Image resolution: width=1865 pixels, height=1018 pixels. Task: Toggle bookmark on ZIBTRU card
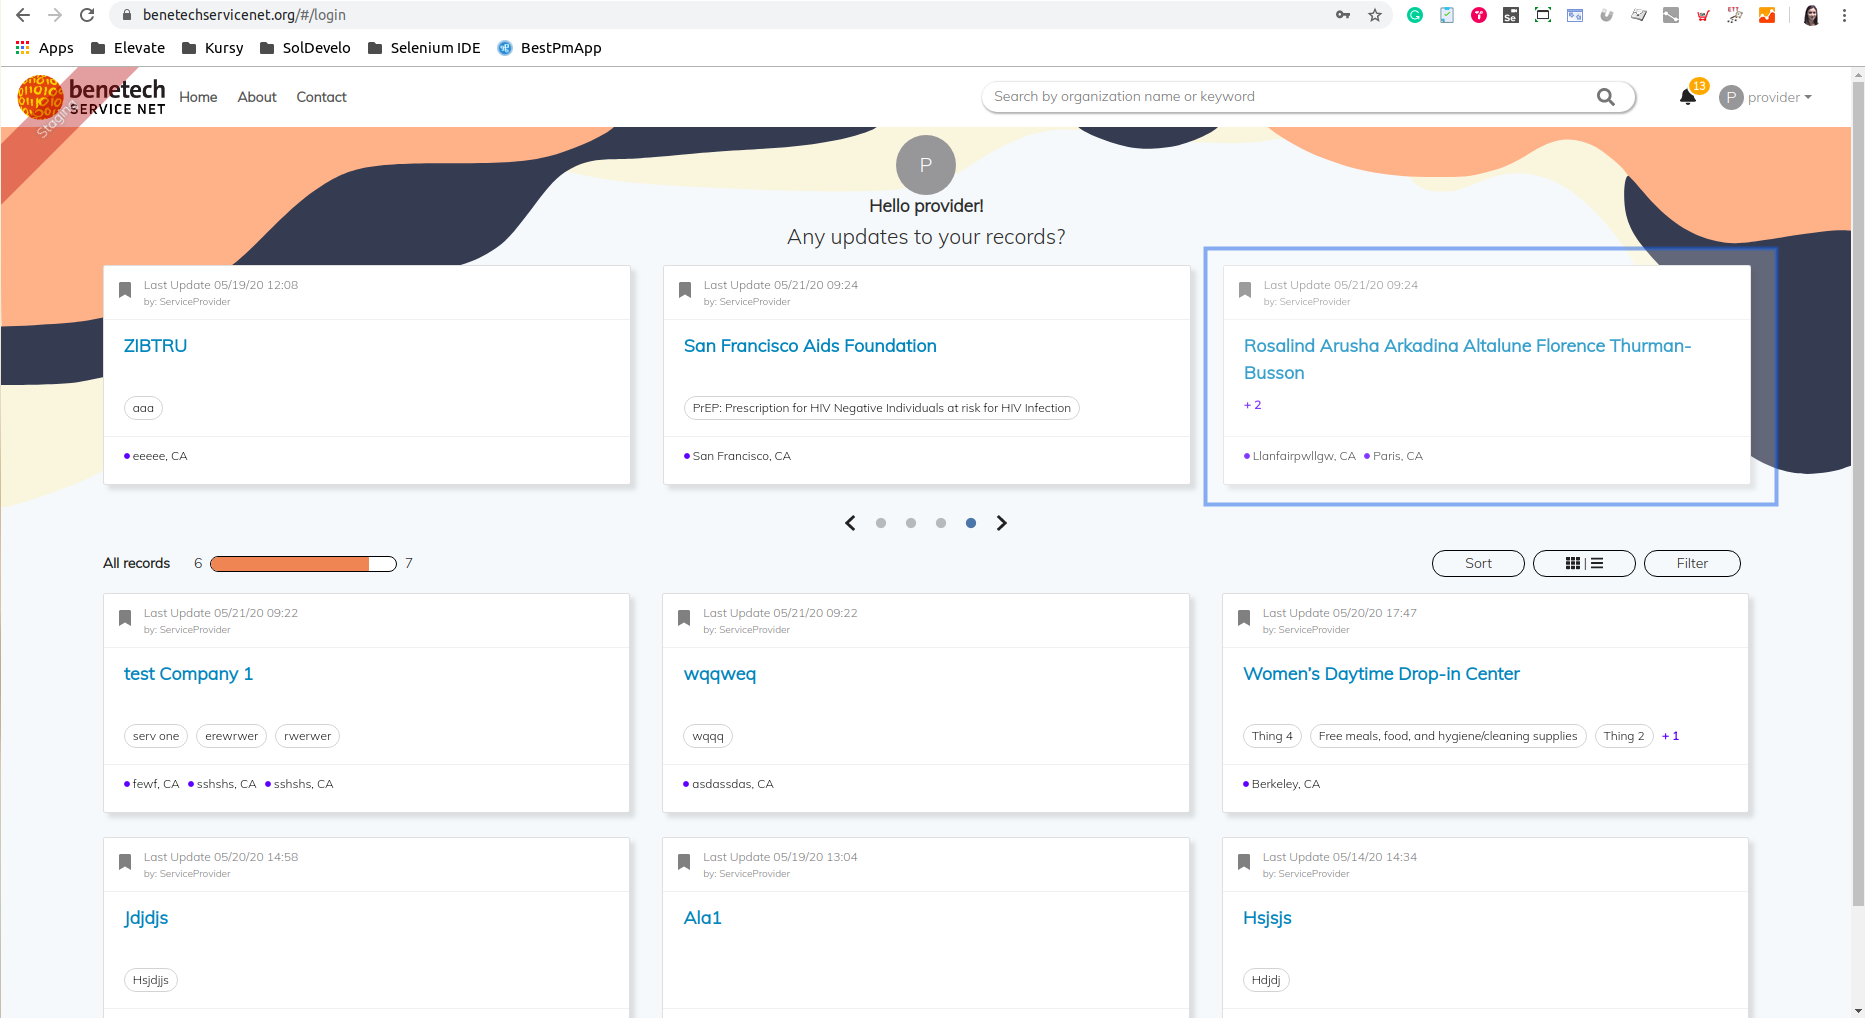(x=125, y=289)
